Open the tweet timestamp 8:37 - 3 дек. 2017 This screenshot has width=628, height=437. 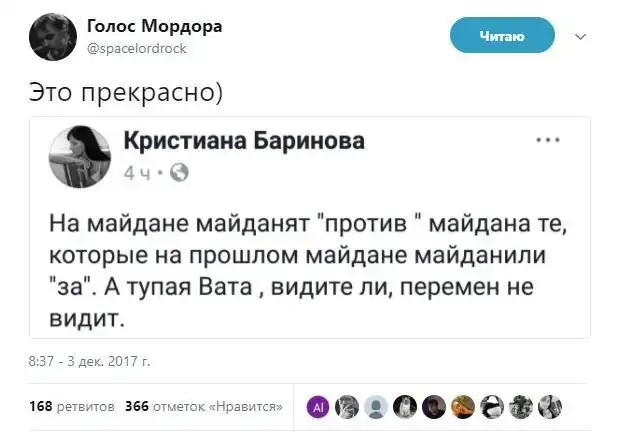[x=89, y=360]
